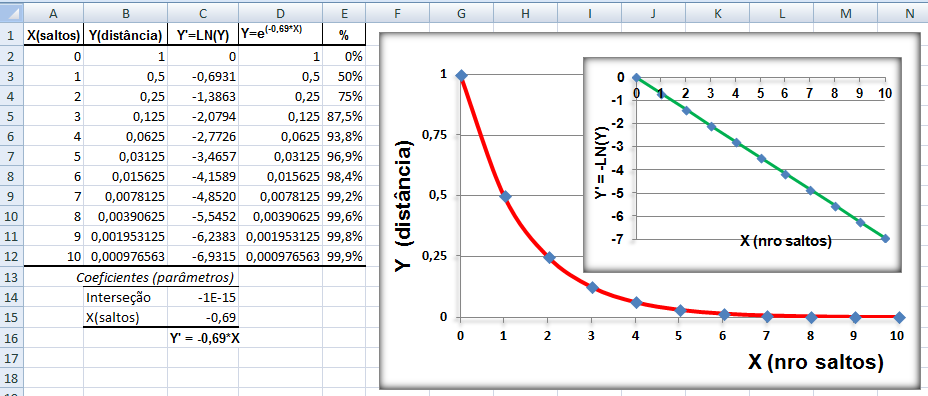The image size is (928, 396).
Task: Select the green trend line in inset chart
Action: click(749, 150)
